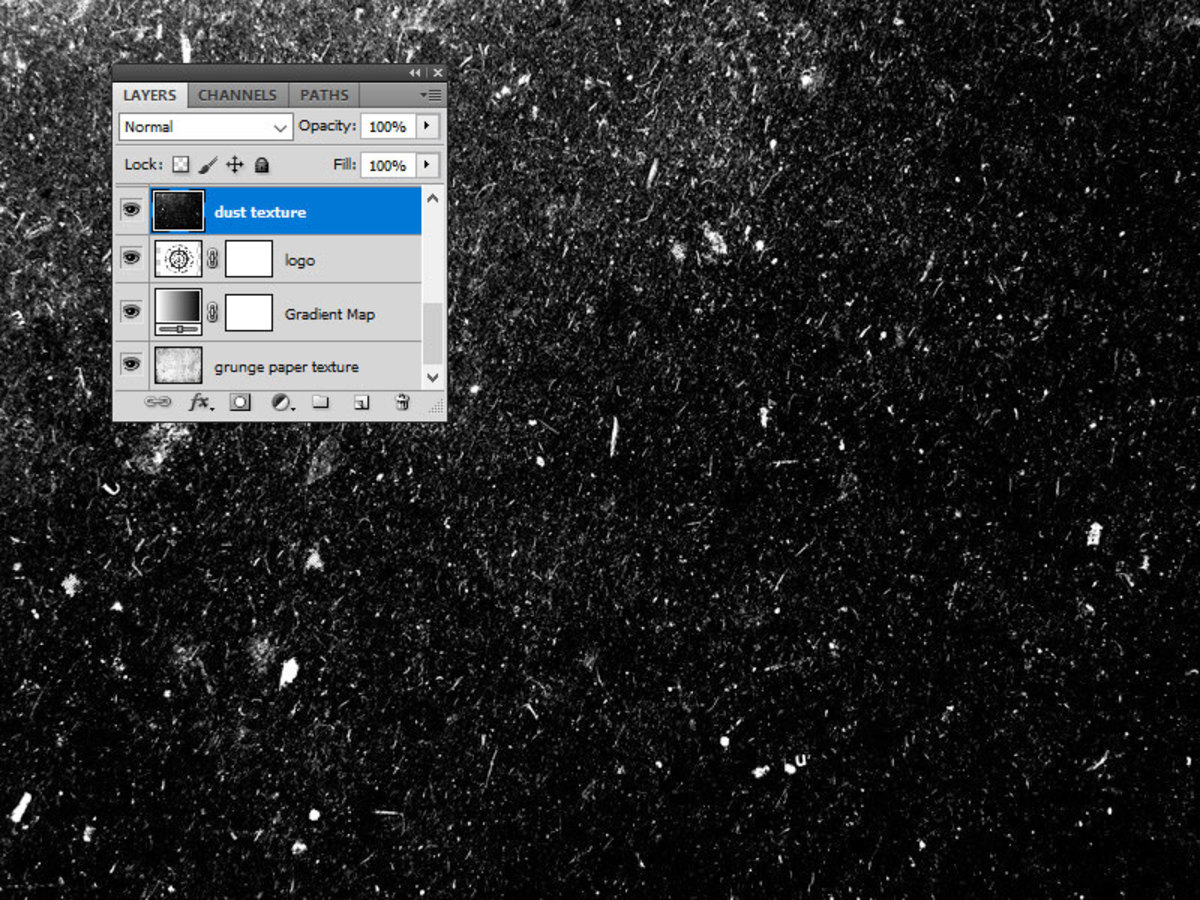Hide the dust texture layer
The image size is (1200, 900).
(131, 210)
